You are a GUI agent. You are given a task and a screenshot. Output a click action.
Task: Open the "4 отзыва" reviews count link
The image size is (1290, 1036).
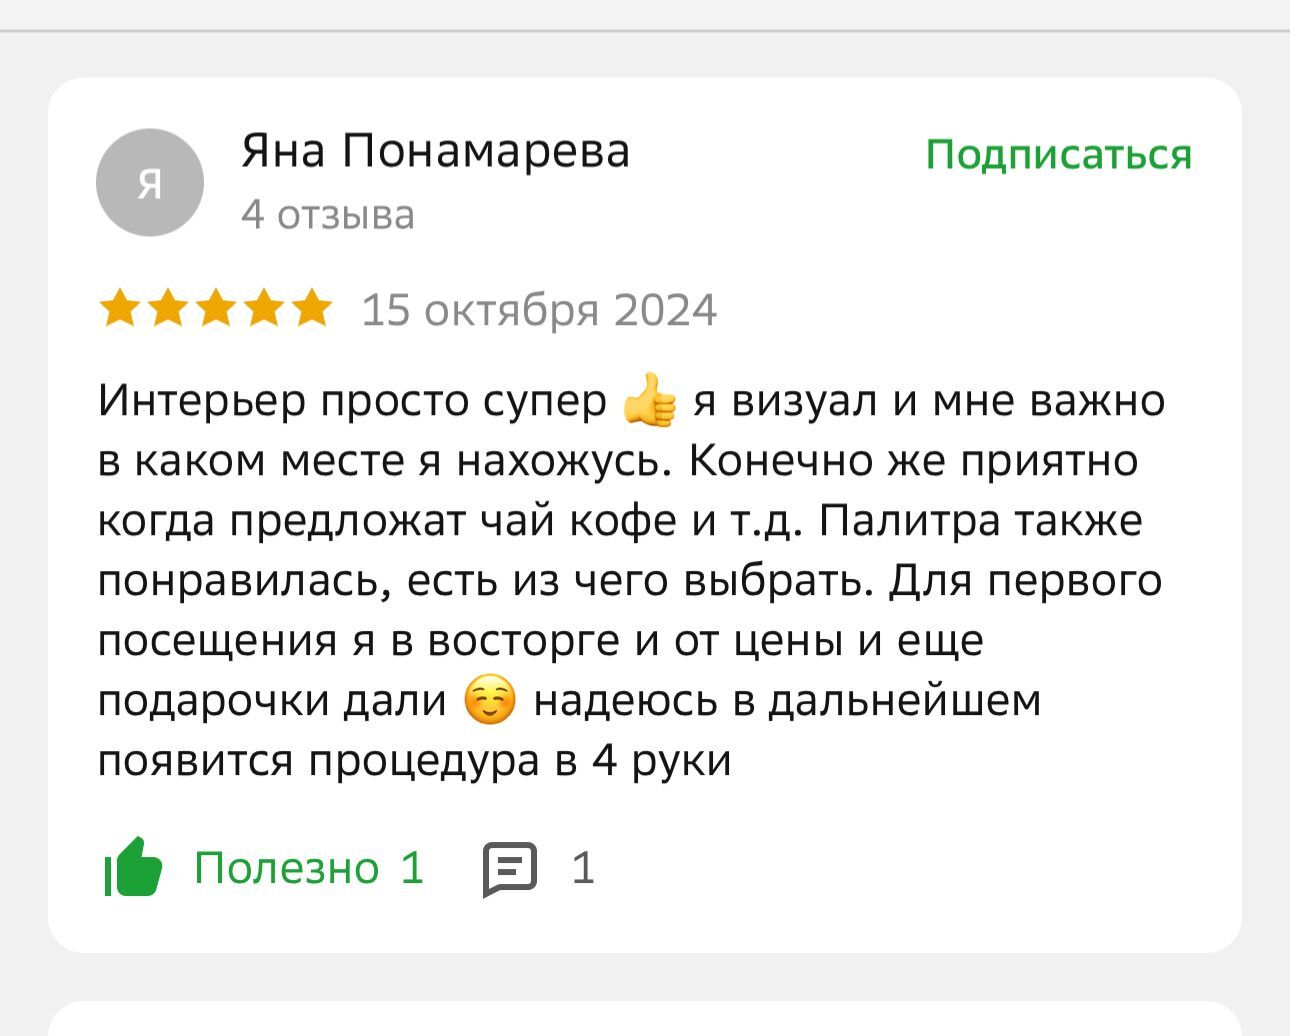tap(328, 215)
